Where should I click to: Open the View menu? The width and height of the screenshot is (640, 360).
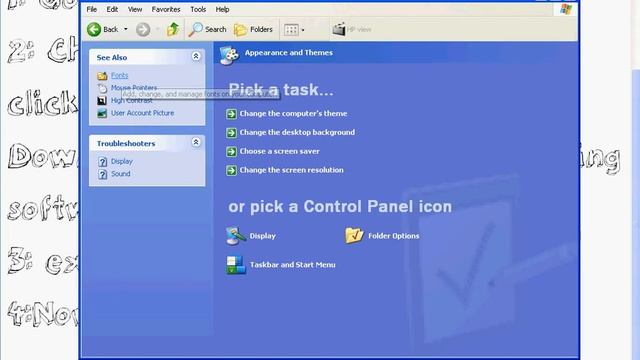[135, 9]
